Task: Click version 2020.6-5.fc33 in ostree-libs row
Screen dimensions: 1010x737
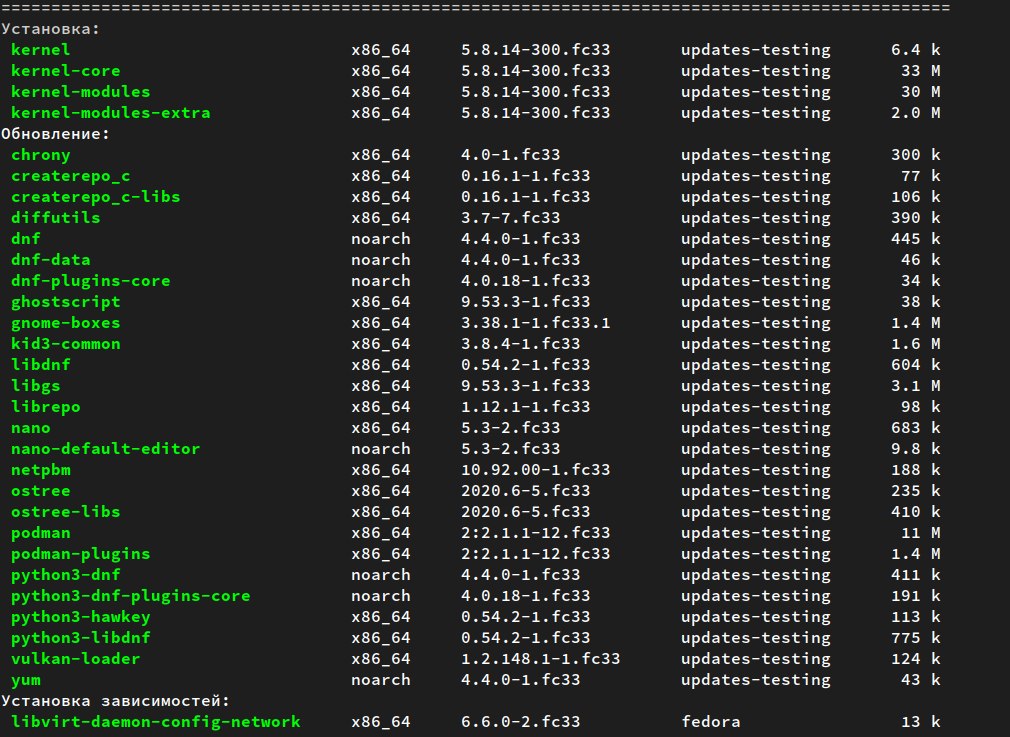Action: (526, 512)
